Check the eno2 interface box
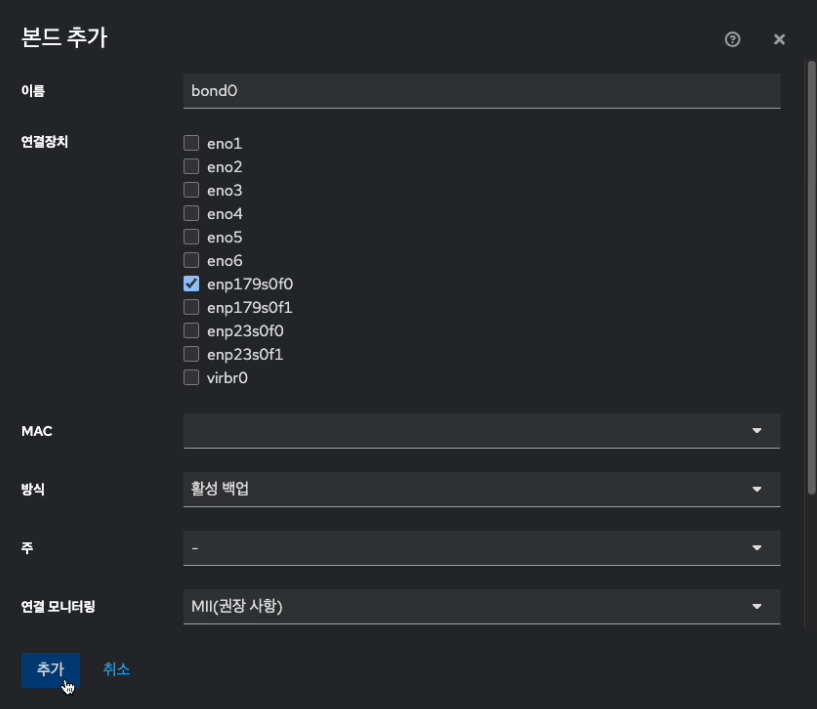The width and height of the screenshot is (817, 709). coord(191,166)
